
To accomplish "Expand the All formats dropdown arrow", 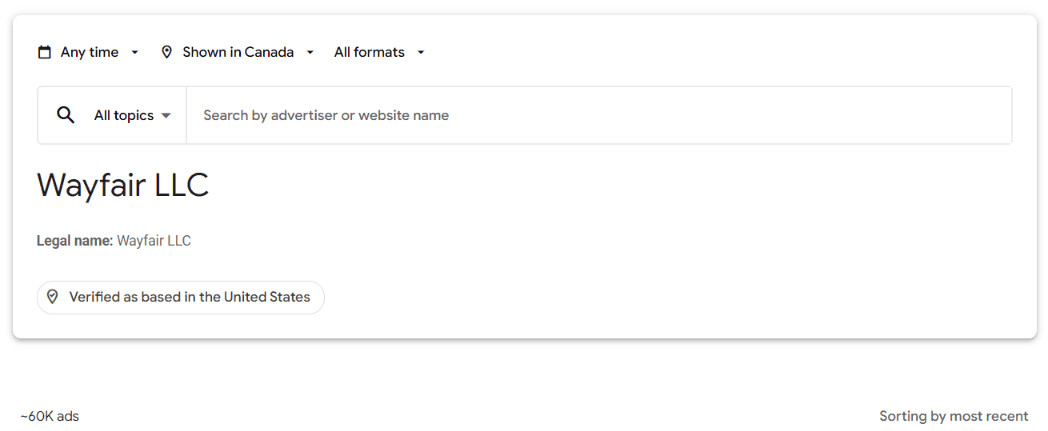I will [420, 52].
